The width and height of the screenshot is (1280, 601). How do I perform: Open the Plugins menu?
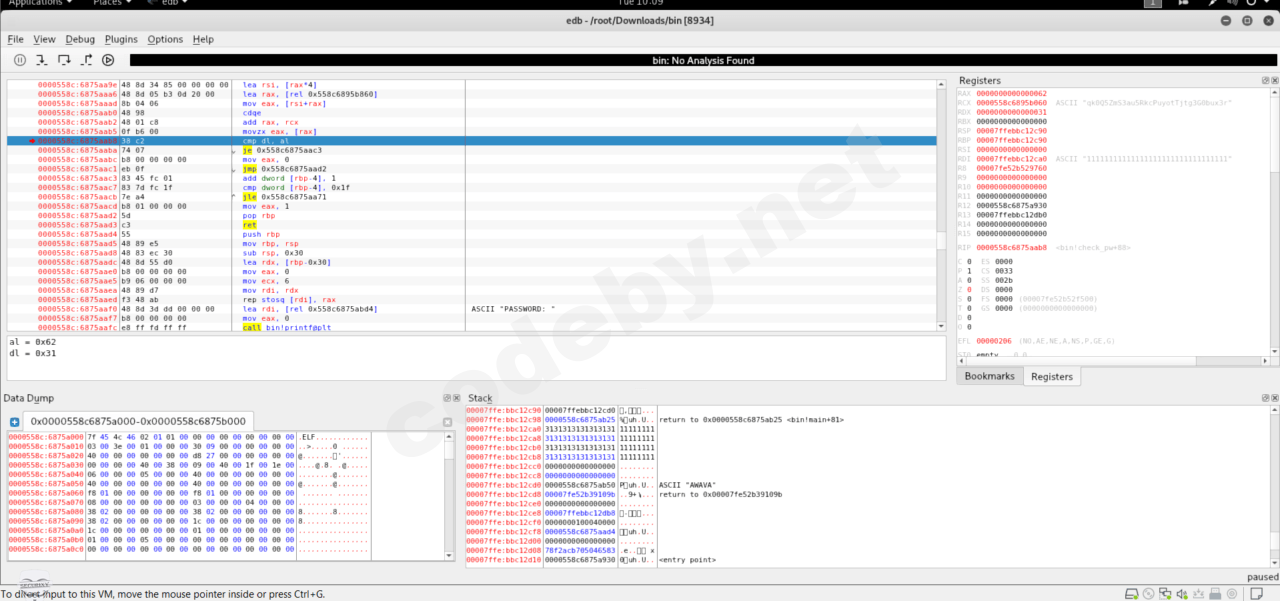(121, 39)
